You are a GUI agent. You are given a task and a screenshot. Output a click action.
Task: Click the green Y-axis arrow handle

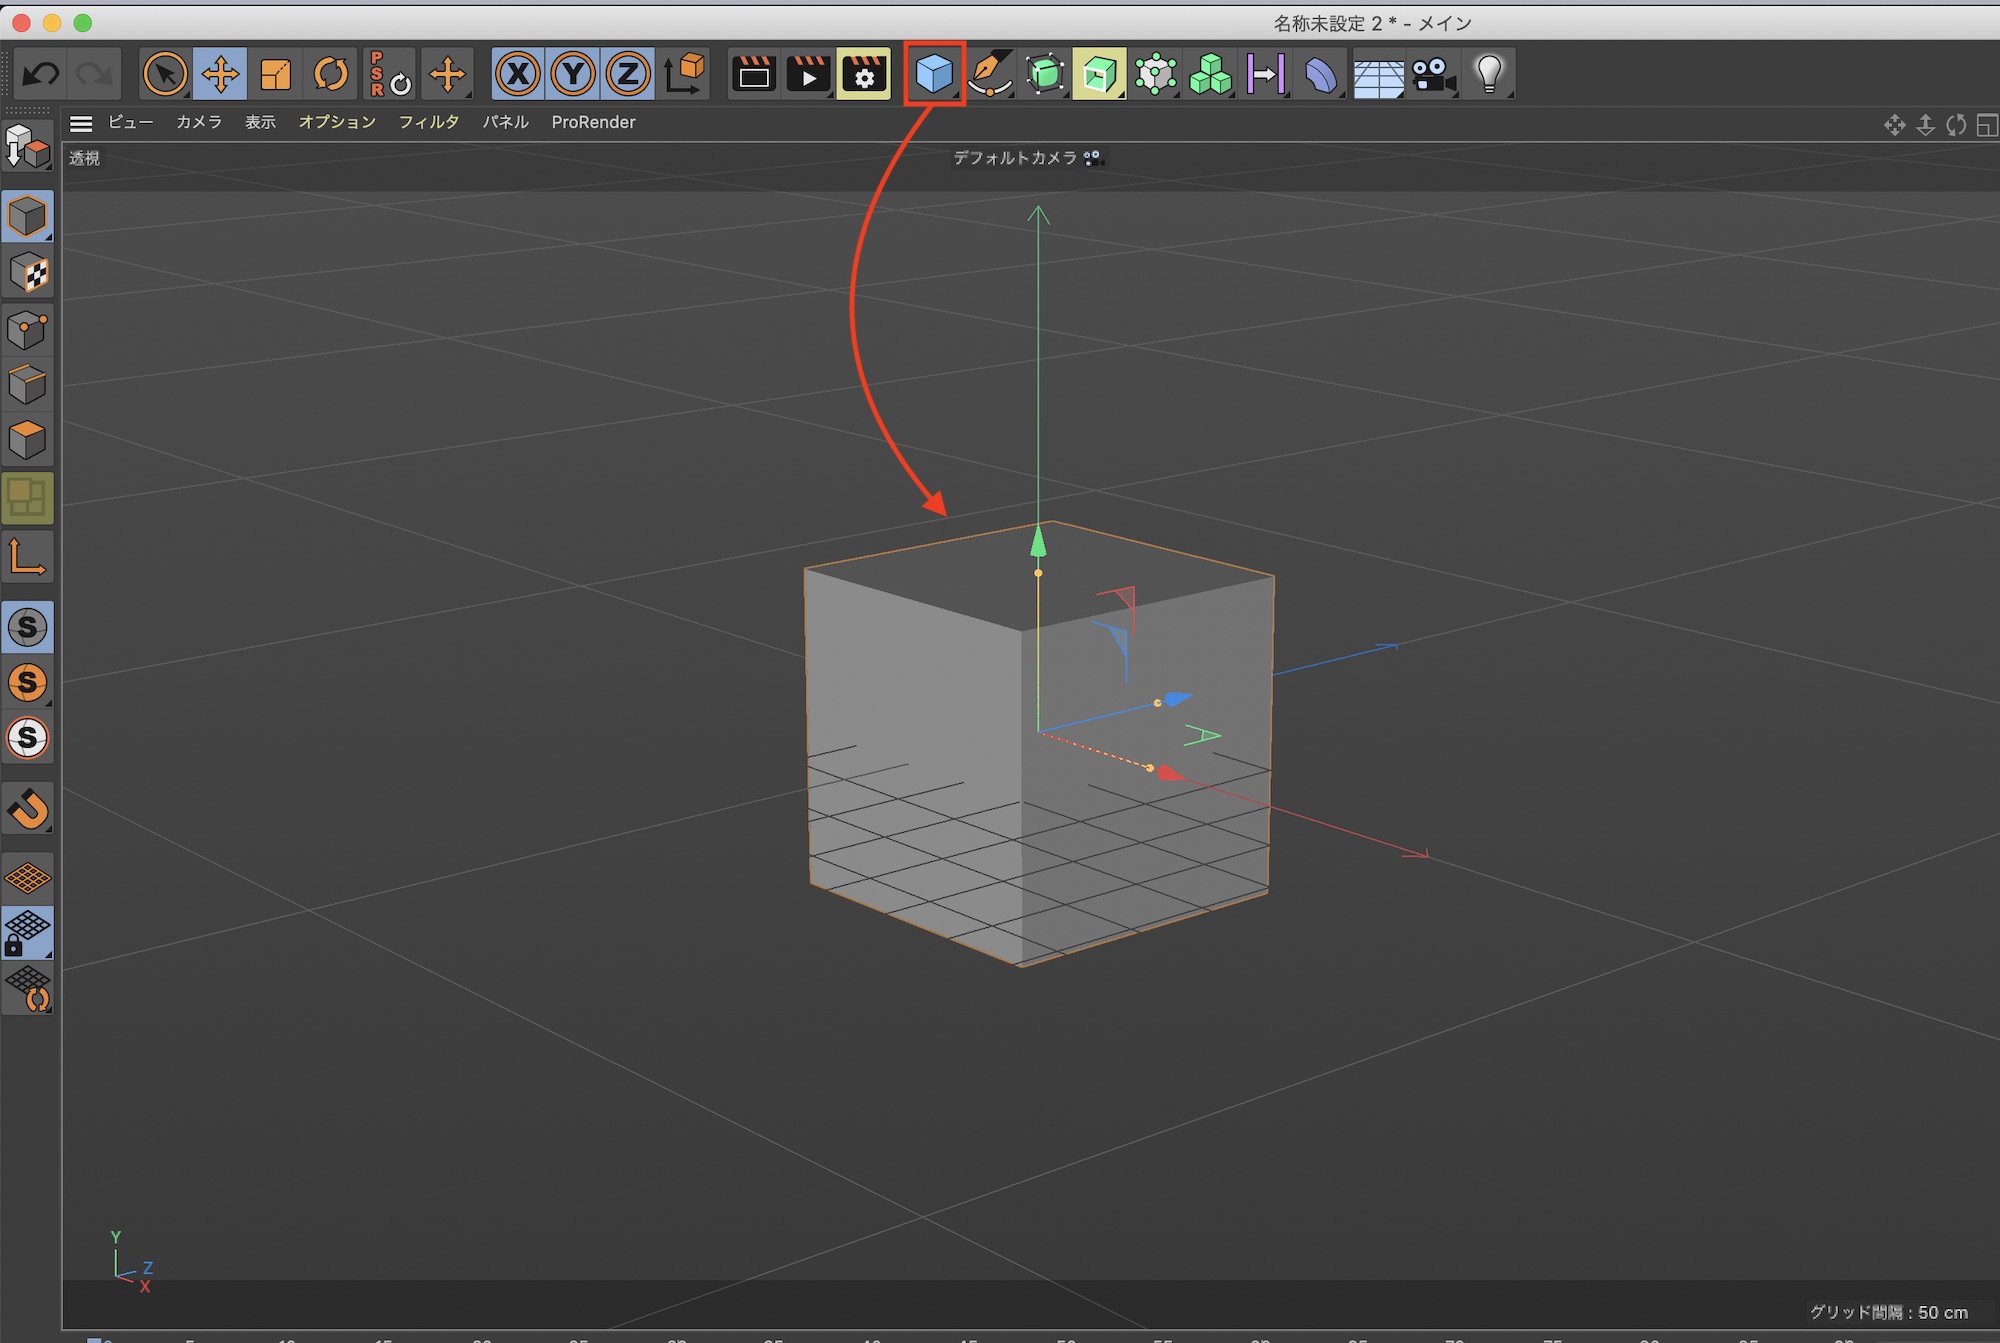click(1038, 542)
